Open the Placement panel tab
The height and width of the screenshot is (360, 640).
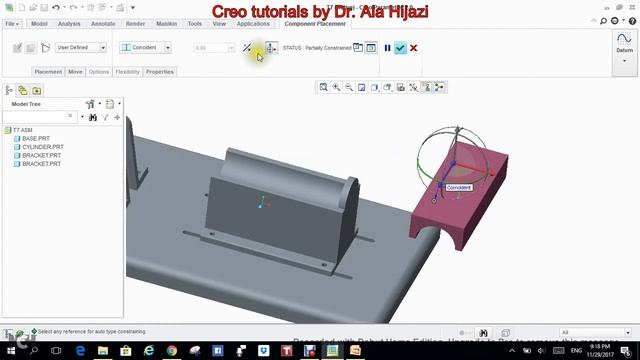(x=48, y=72)
